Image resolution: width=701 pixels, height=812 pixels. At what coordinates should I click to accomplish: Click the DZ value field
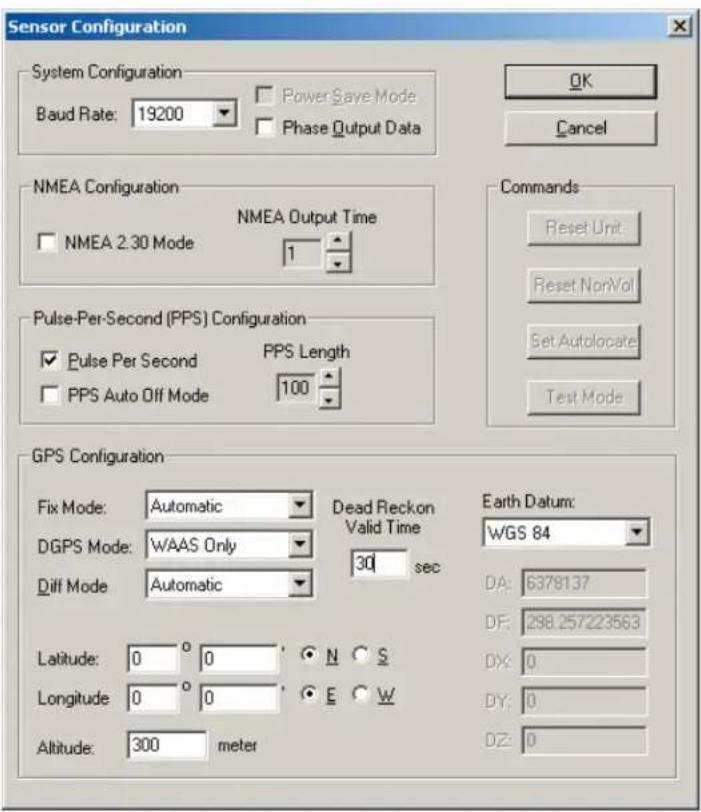(x=584, y=740)
